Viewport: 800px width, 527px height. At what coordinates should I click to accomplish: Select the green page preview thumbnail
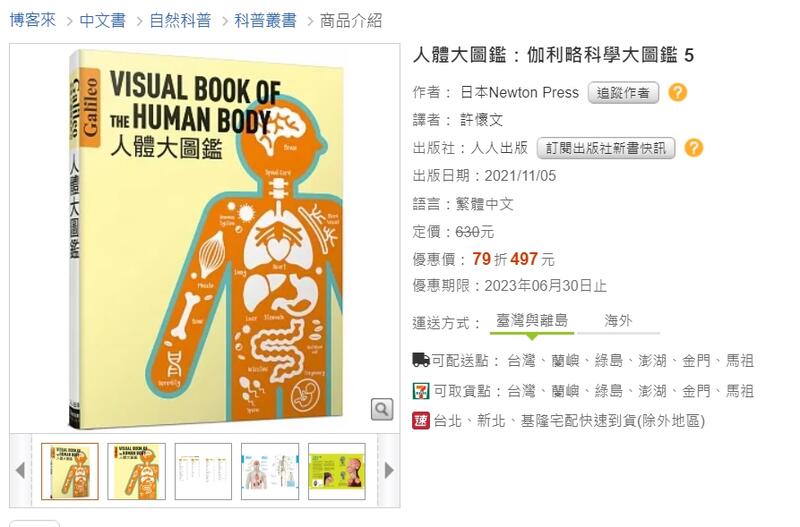[337, 471]
